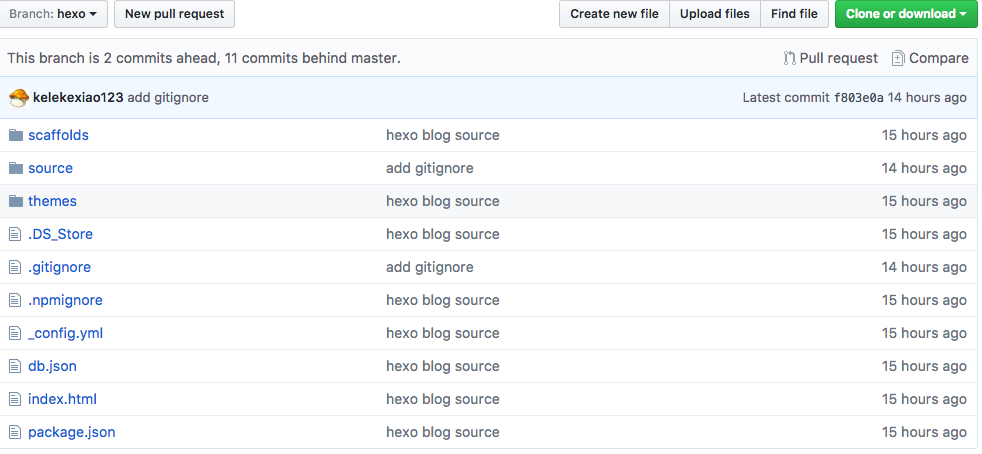Click db.json row commit message
Viewport: 982px width, 454px height.
pyautogui.click(x=443, y=366)
